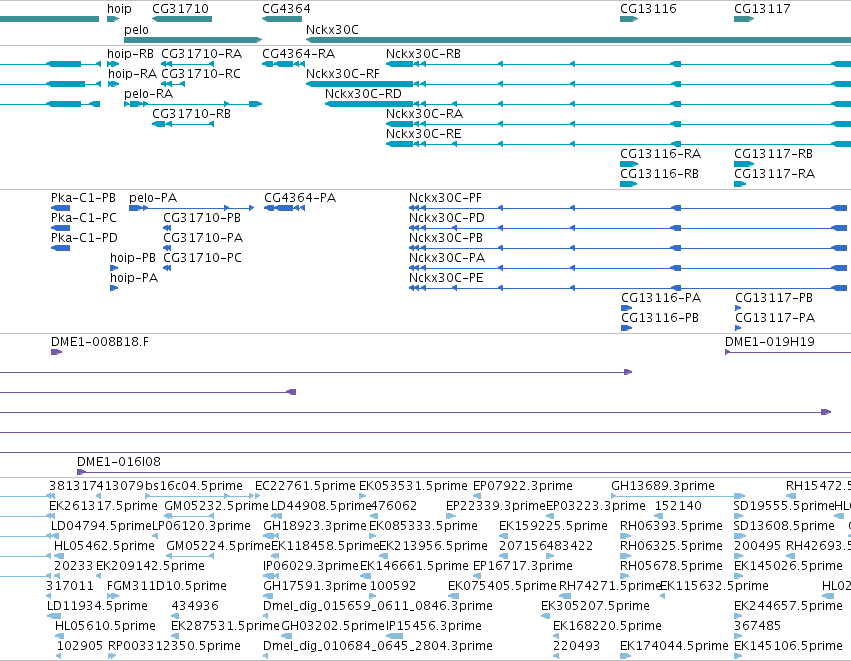Click the Dmel_dig_010684_0645_2804.3prime label
Screen dimensions: 851x661
point(378,646)
